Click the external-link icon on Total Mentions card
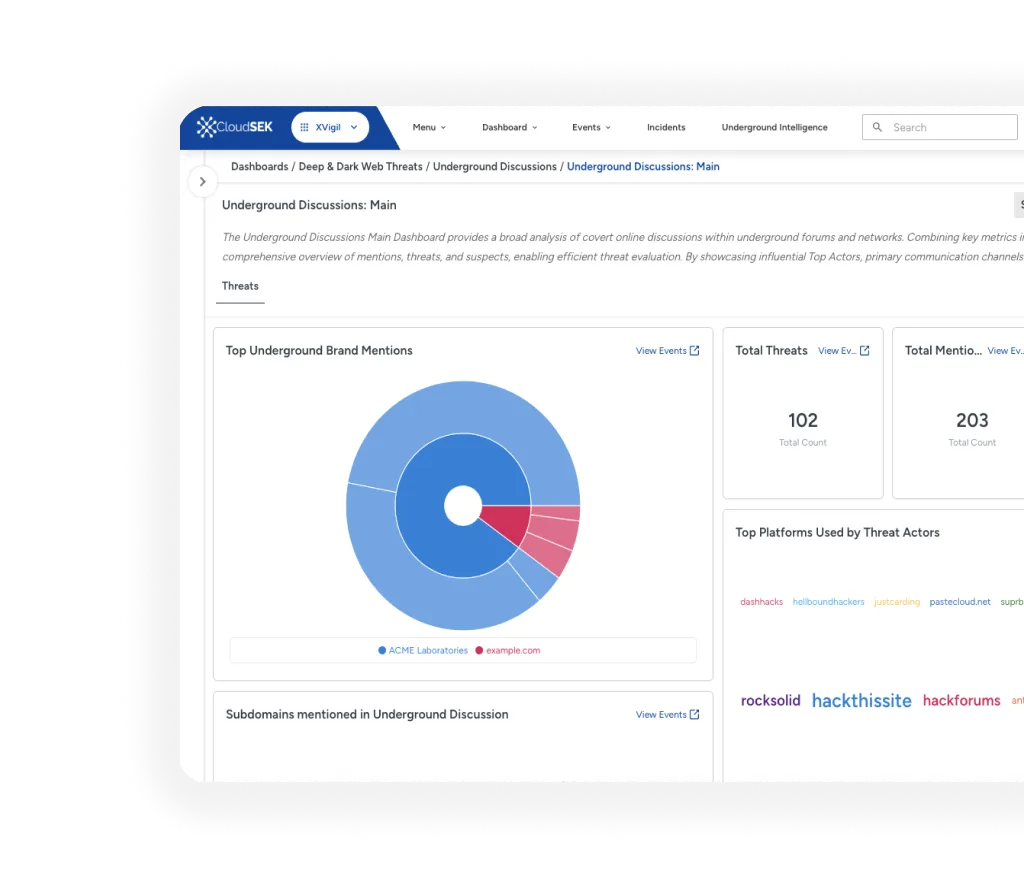 tap(1020, 350)
